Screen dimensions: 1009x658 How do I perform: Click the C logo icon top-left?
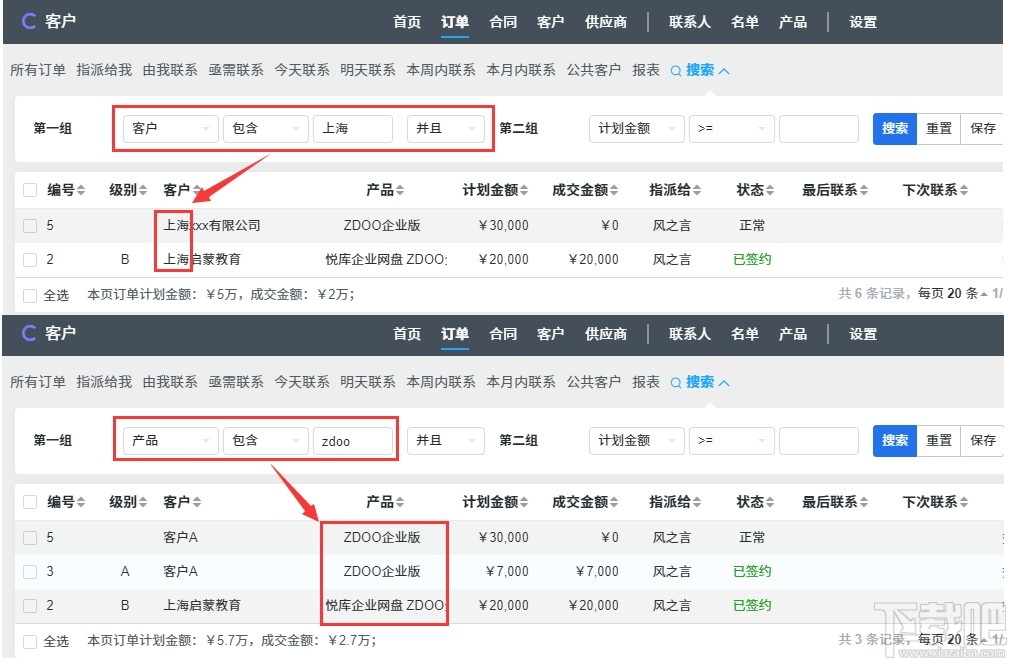27,20
